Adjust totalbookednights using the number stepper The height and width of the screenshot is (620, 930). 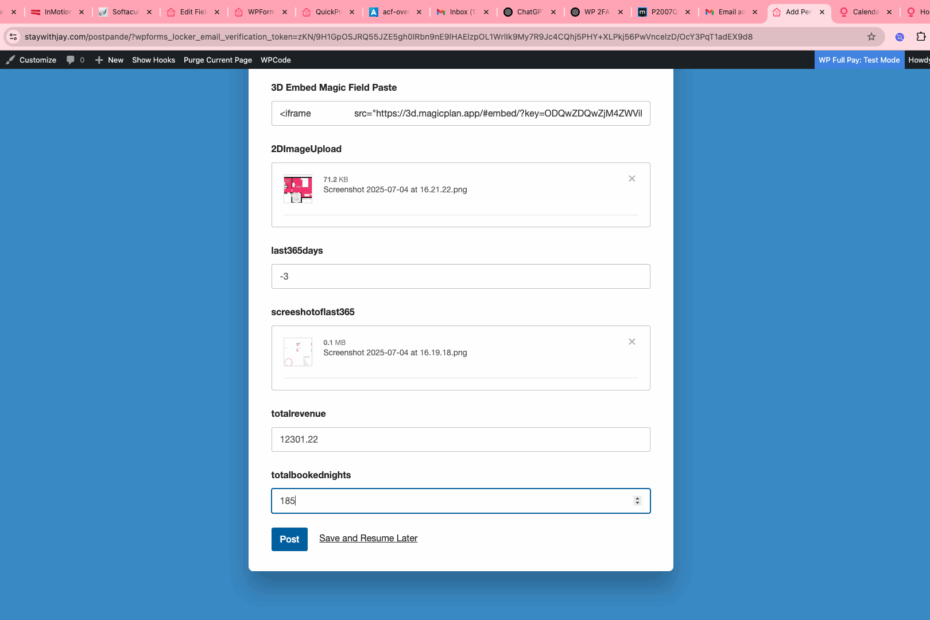pyautogui.click(x=637, y=501)
